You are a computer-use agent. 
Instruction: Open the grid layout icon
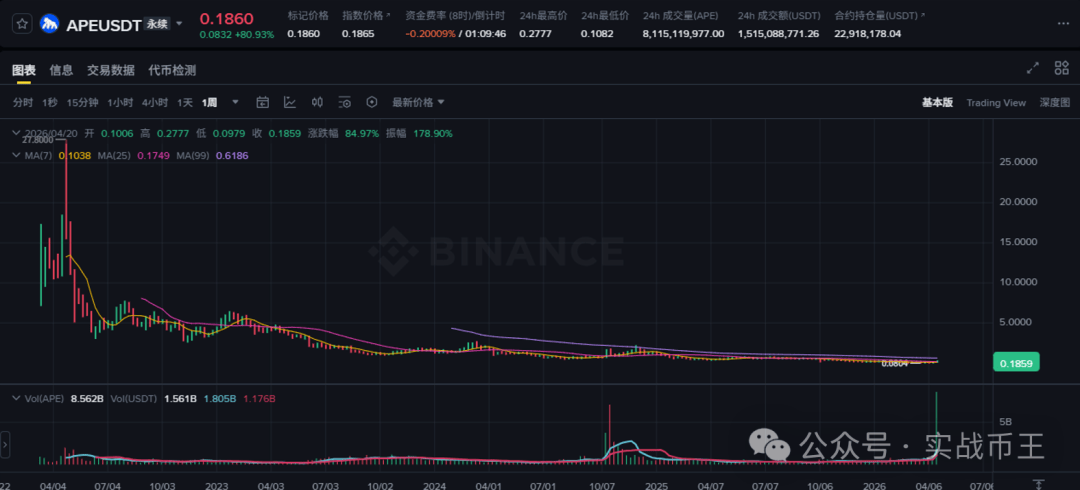[x=1062, y=68]
